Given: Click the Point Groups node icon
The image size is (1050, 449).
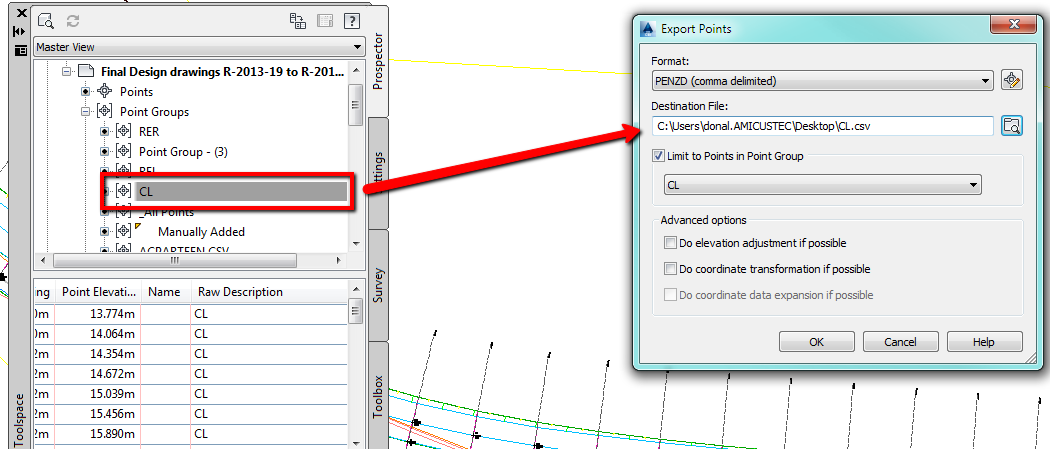Looking at the screenshot, I should pos(104,112).
